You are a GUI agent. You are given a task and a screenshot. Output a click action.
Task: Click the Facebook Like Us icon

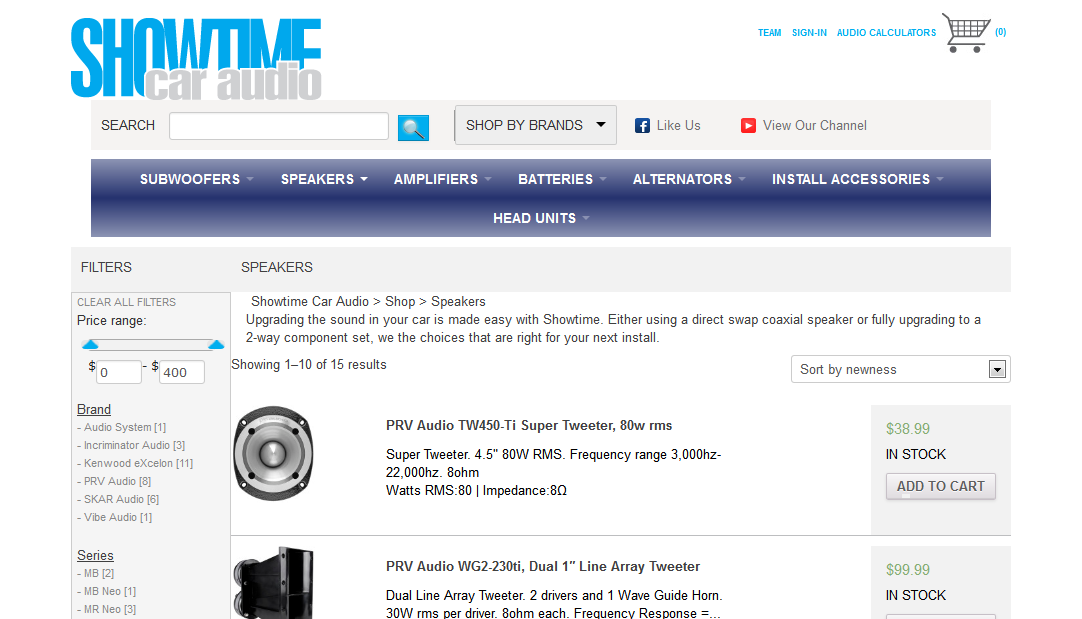pyautogui.click(x=642, y=126)
